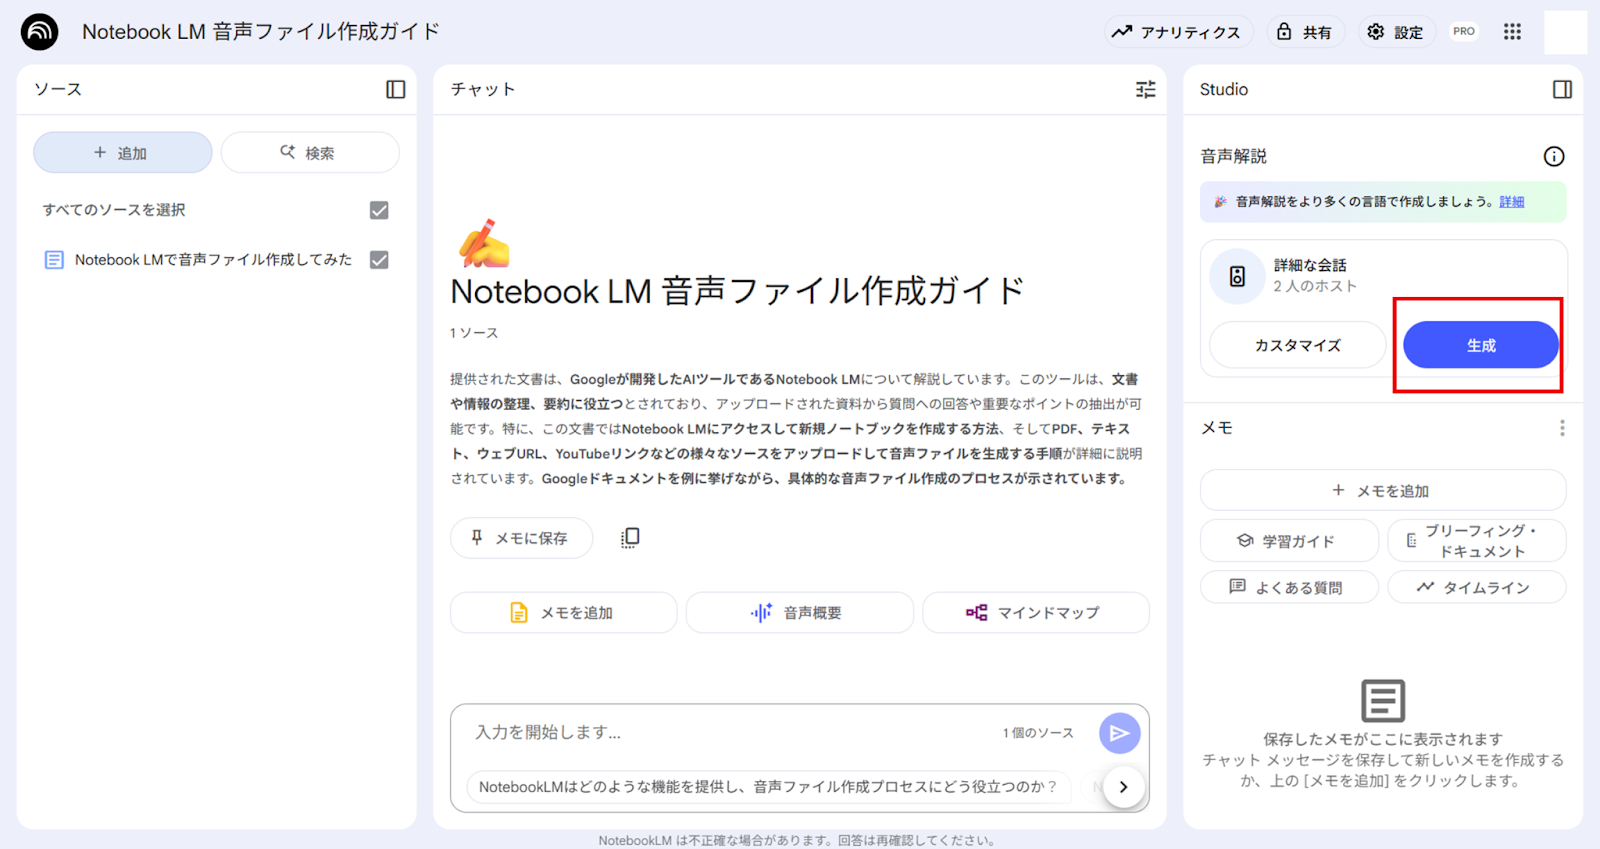This screenshot has width=1600, height=849.
Task: Click the notebook title in the header
Action: click(261, 32)
